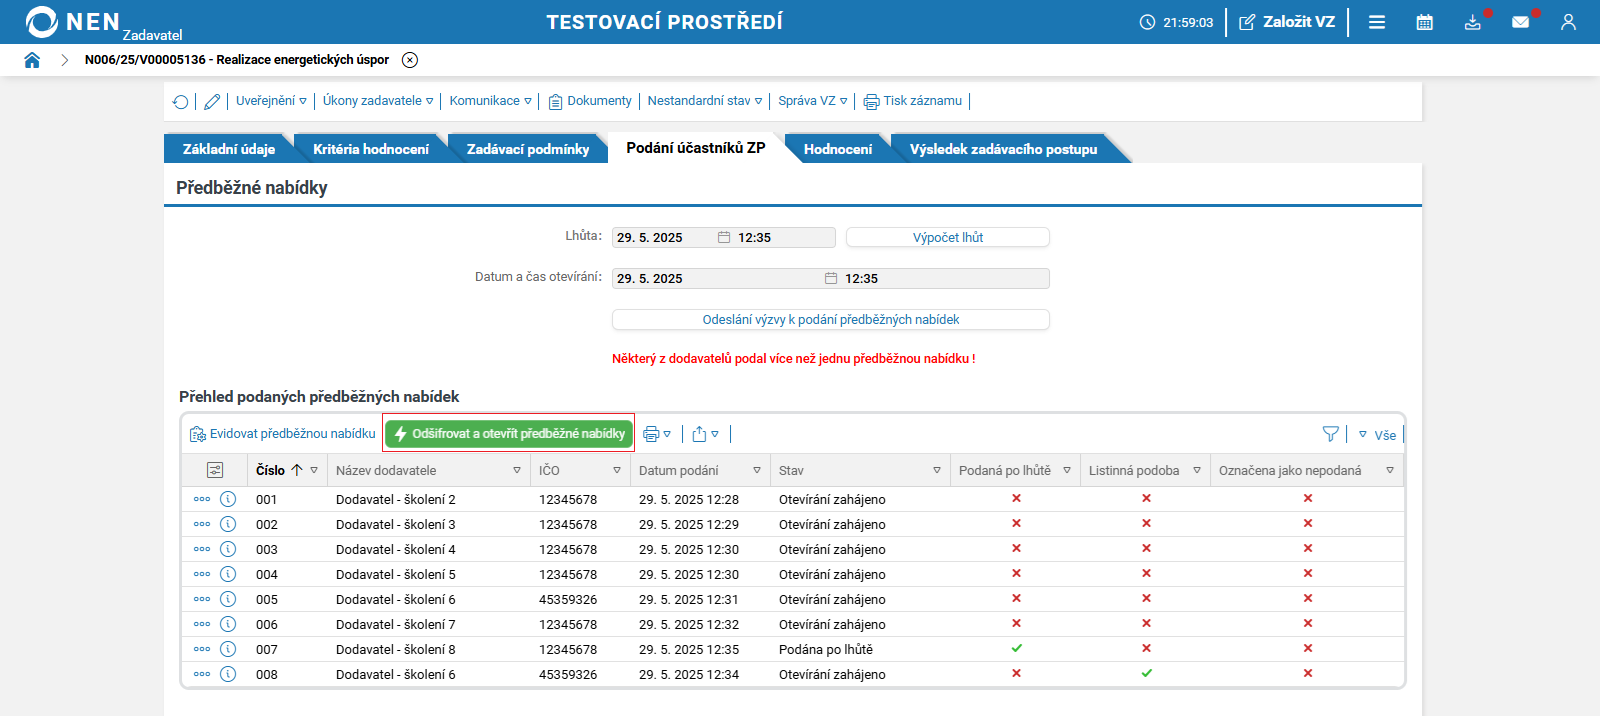Open the hamburger menu icon
The image size is (1600, 716).
pos(1377,22)
